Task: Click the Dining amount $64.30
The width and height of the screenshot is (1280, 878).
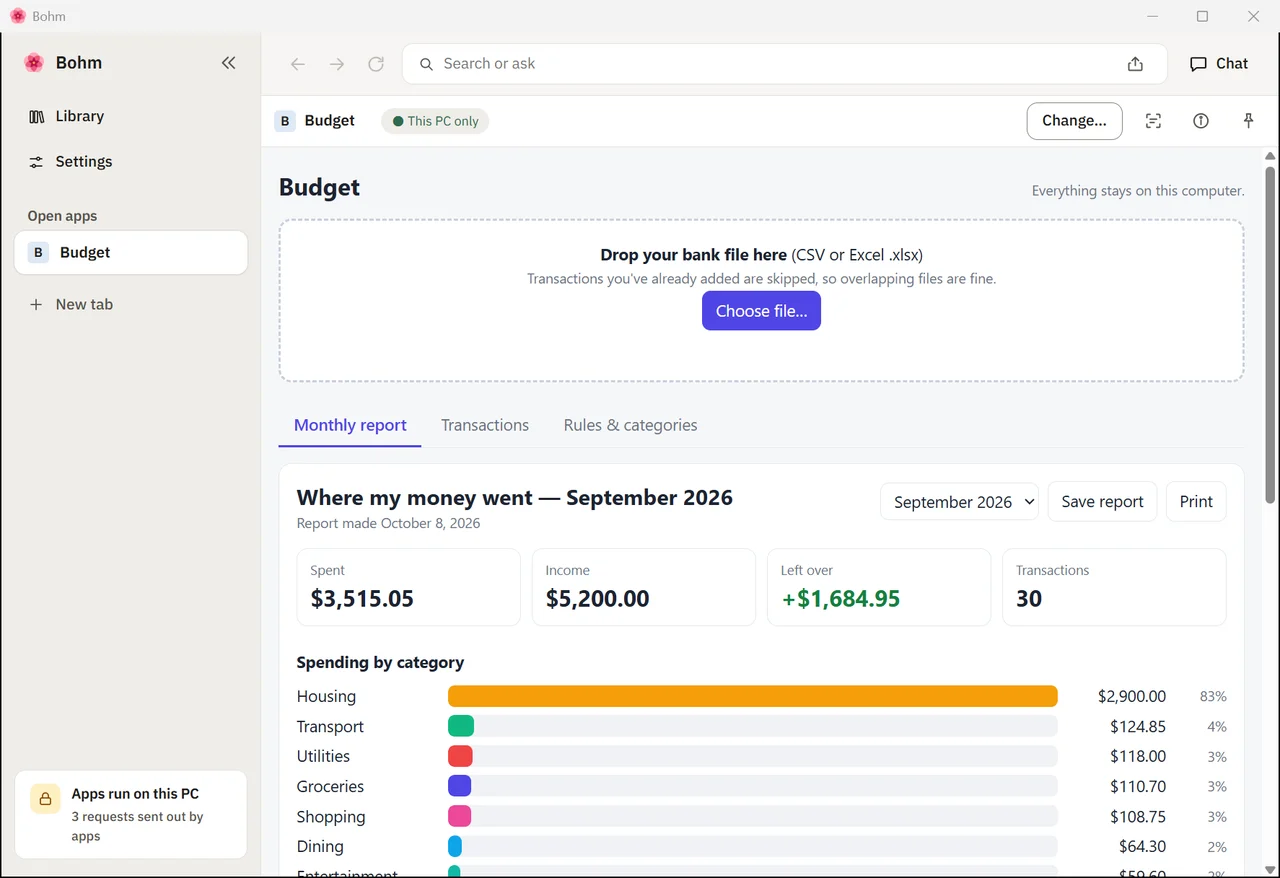Action: tap(1142, 847)
